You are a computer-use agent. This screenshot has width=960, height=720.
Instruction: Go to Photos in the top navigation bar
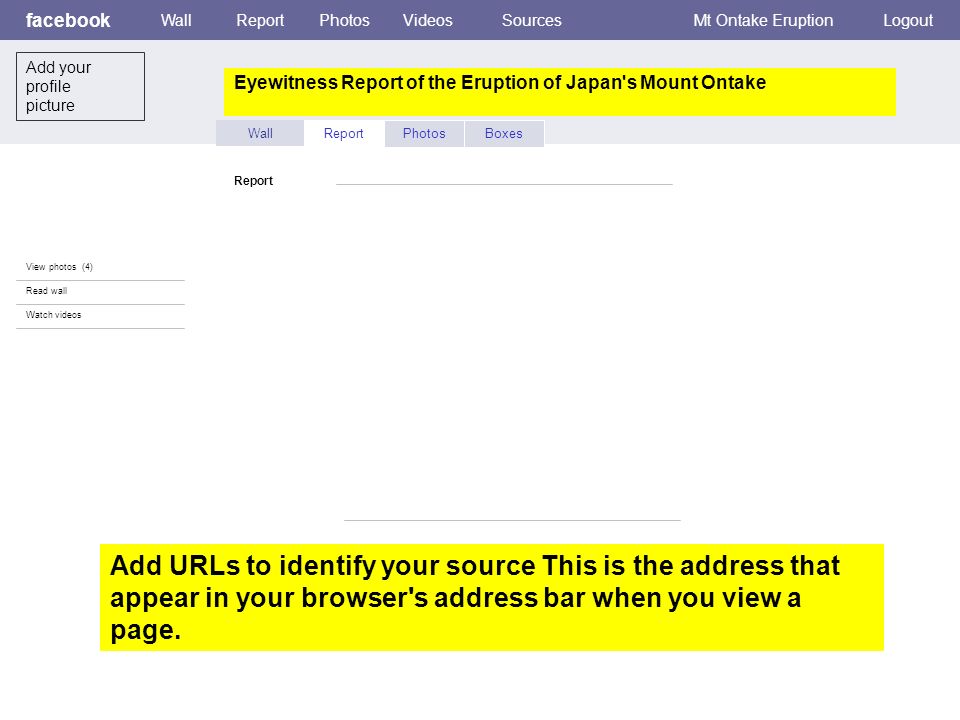click(x=345, y=20)
